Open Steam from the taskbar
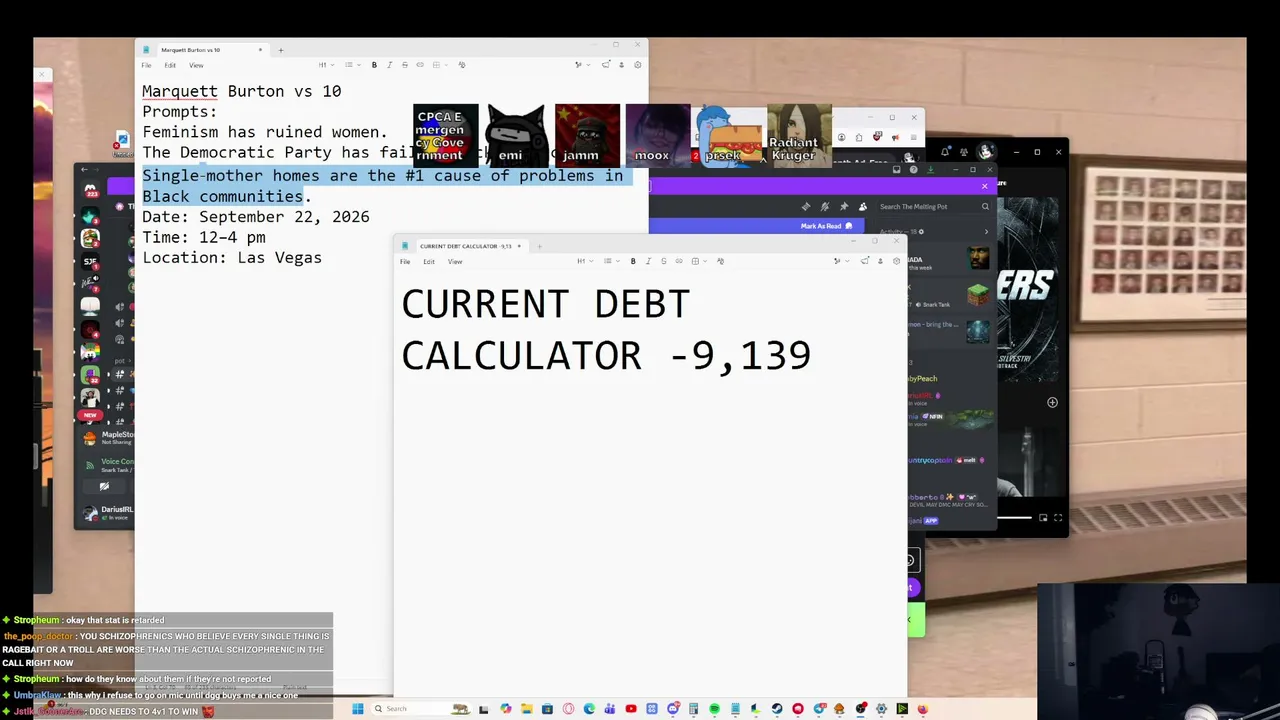The width and height of the screenshot is (1280, 720). (777, 709)
